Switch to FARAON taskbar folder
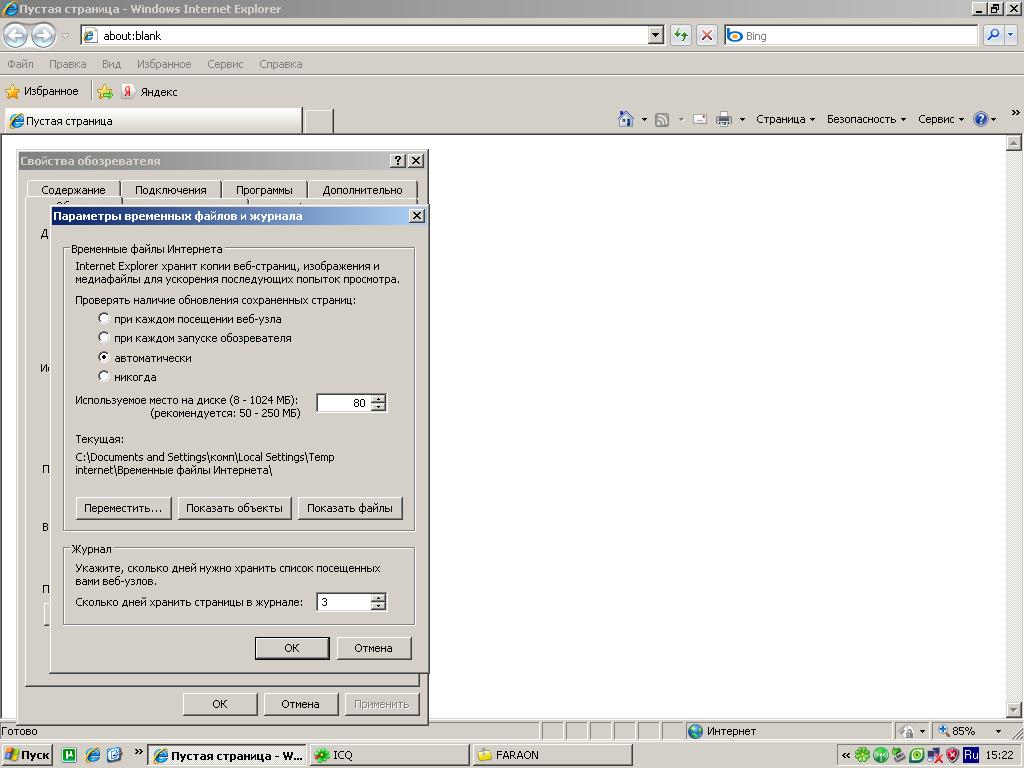1024x768 pixels. pos(552,755)
